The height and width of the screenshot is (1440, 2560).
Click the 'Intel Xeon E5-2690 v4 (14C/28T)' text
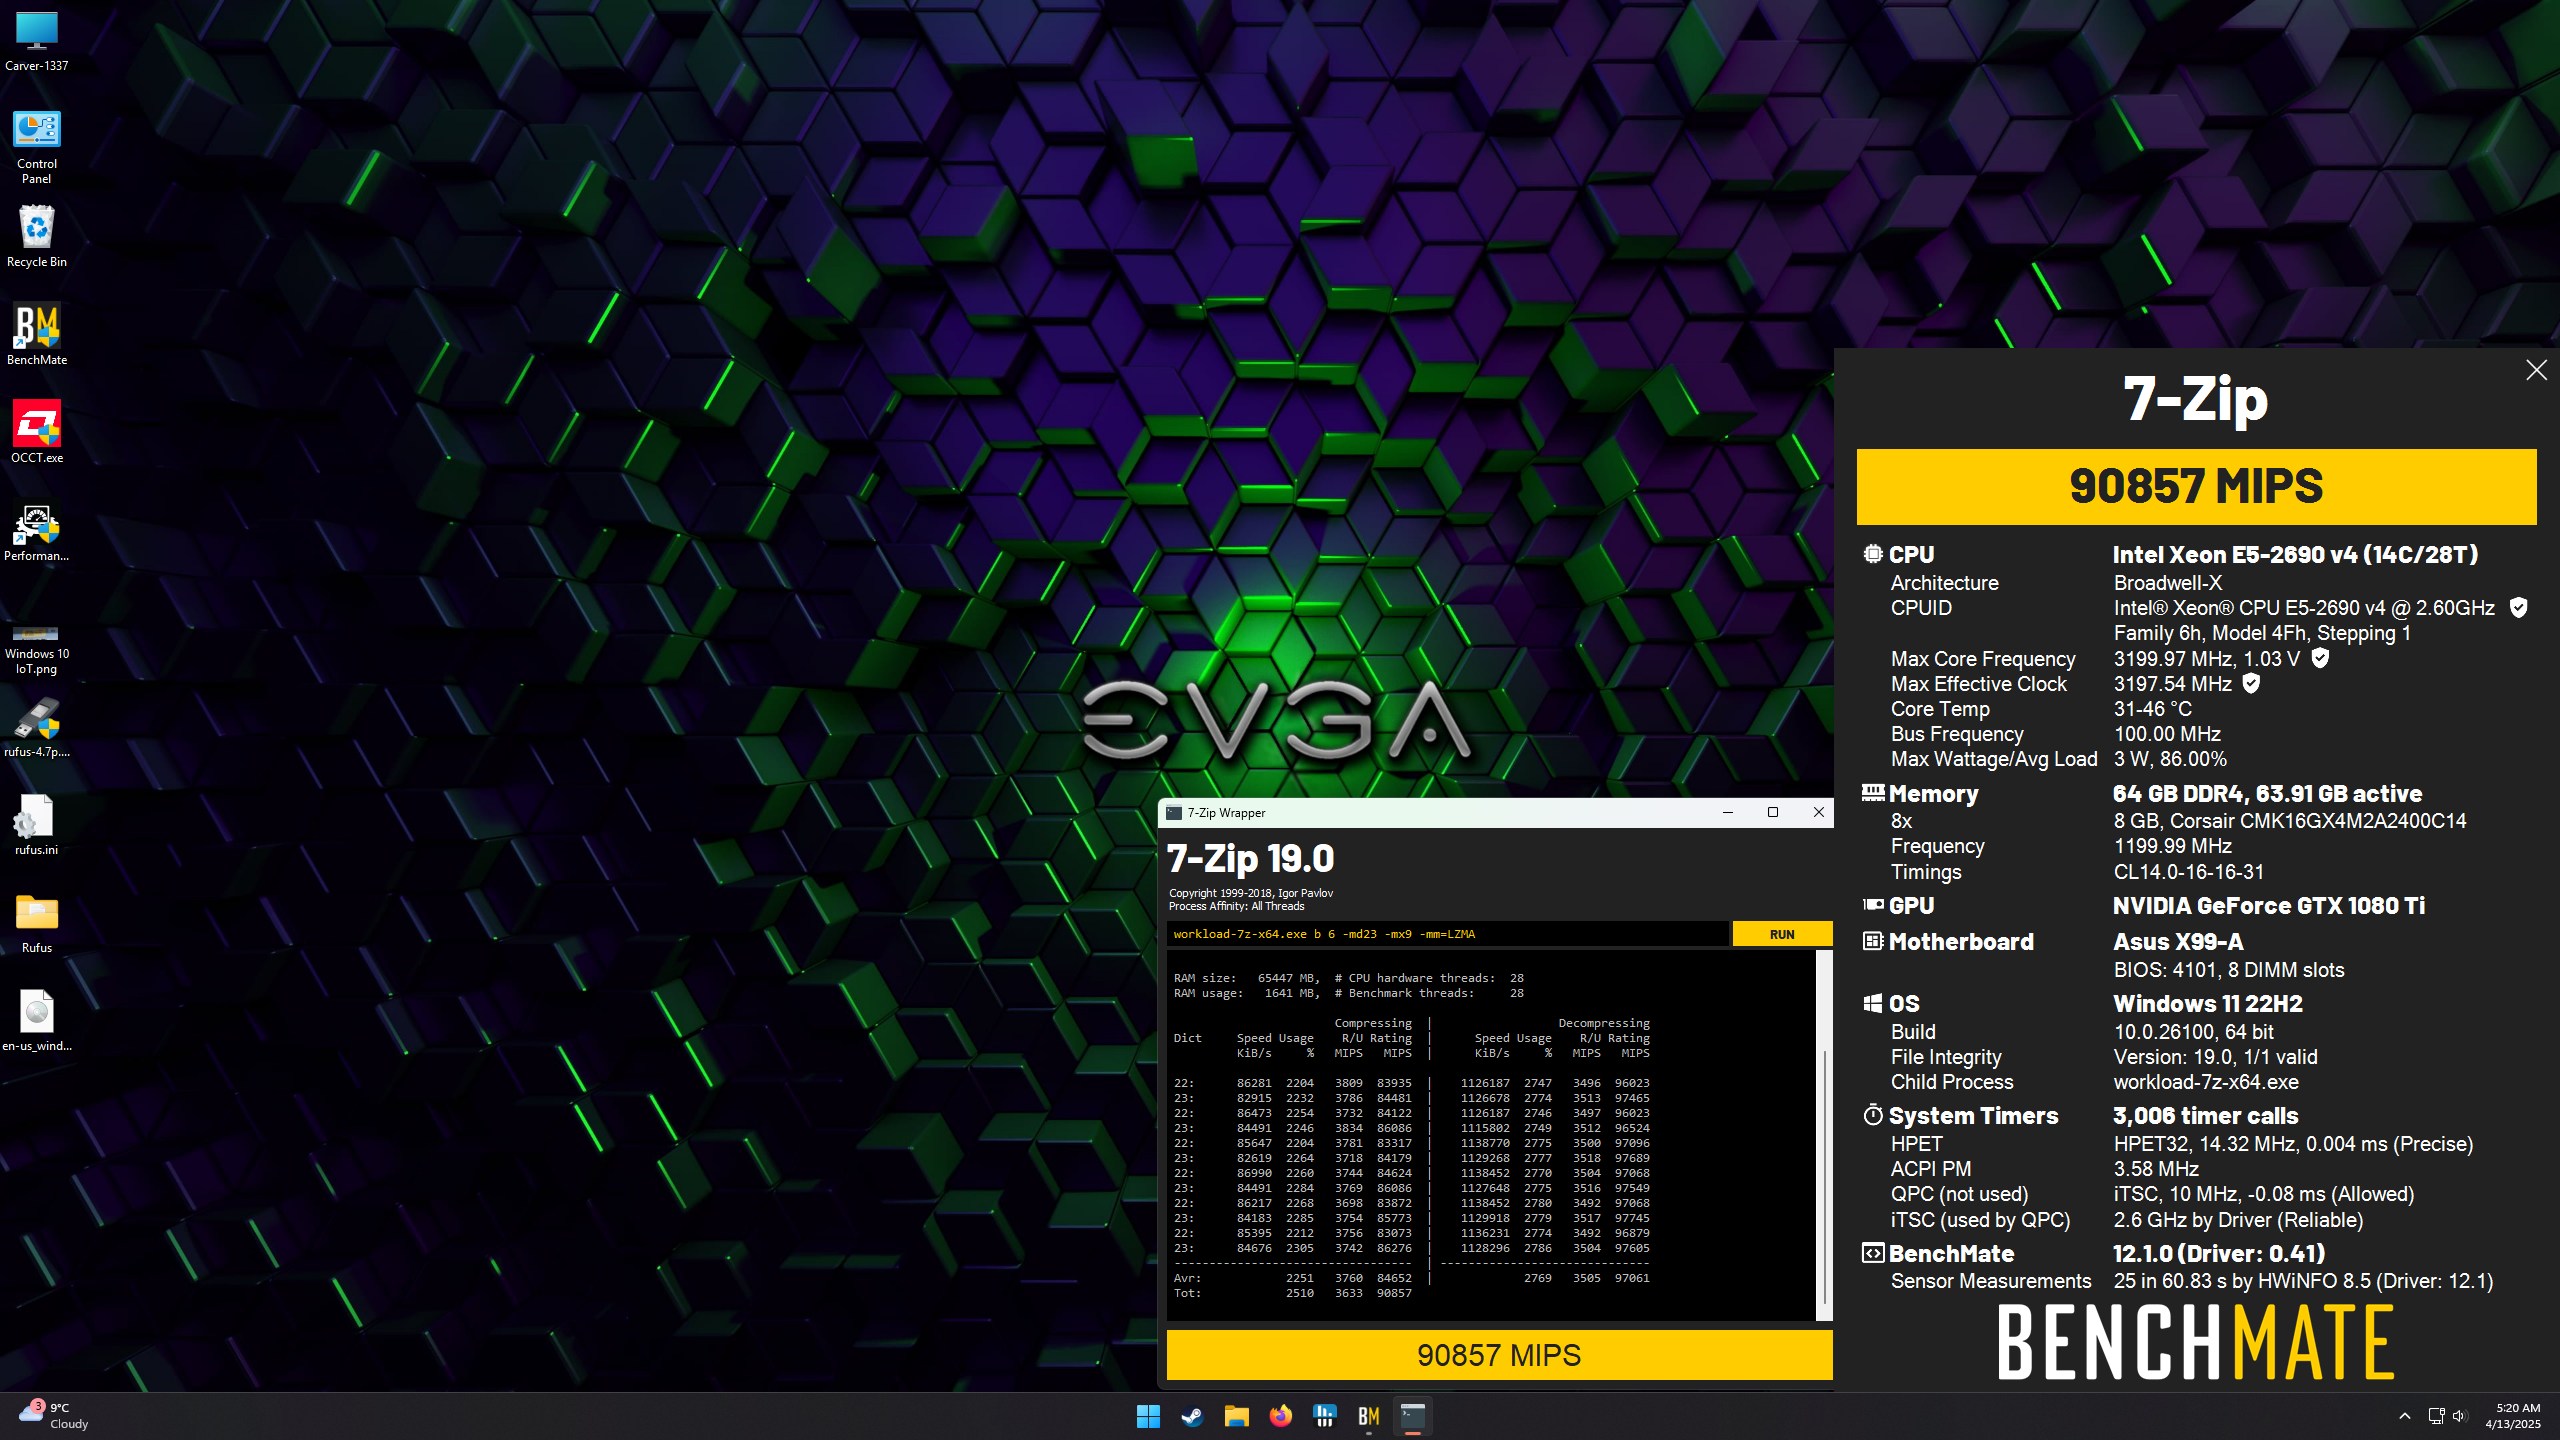(x=2295, y=555)
